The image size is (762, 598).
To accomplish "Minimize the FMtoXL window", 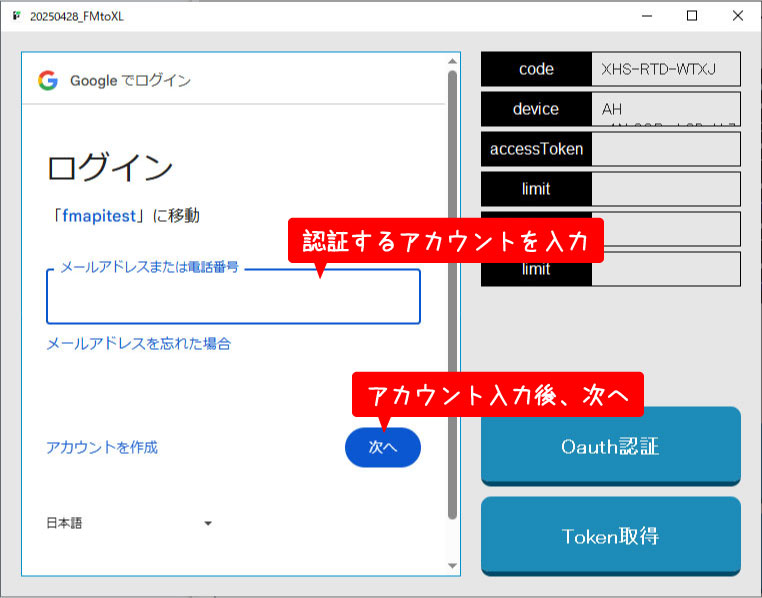I will [x=647, y=16].
